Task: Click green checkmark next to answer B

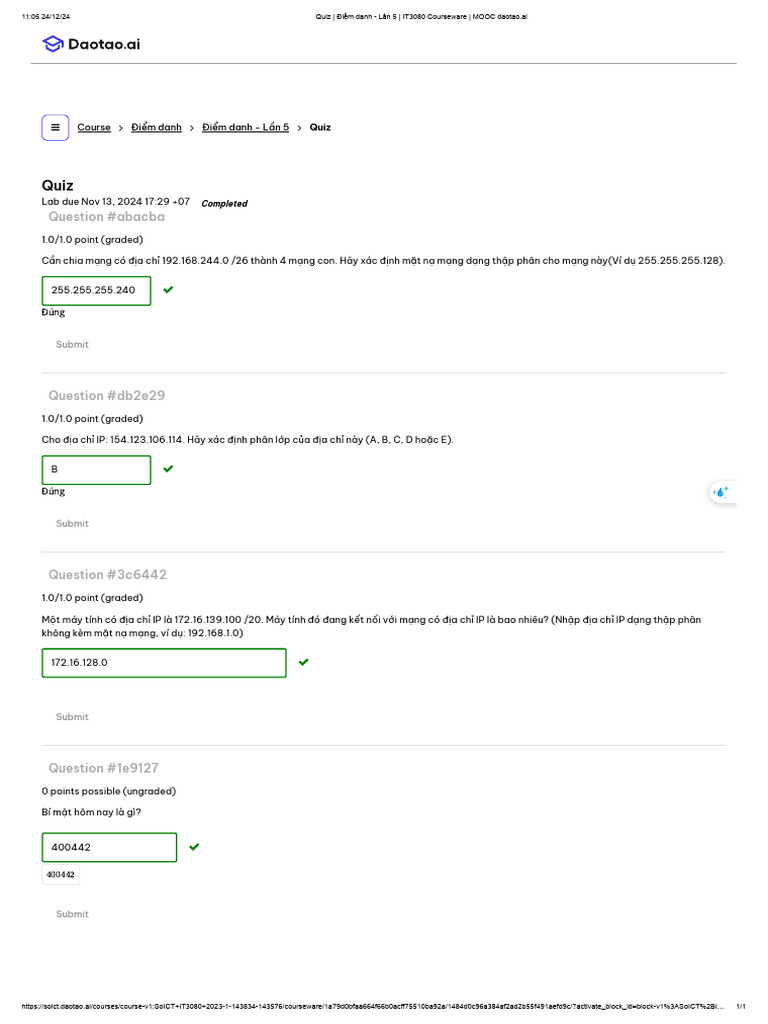Action: [168, 468]
